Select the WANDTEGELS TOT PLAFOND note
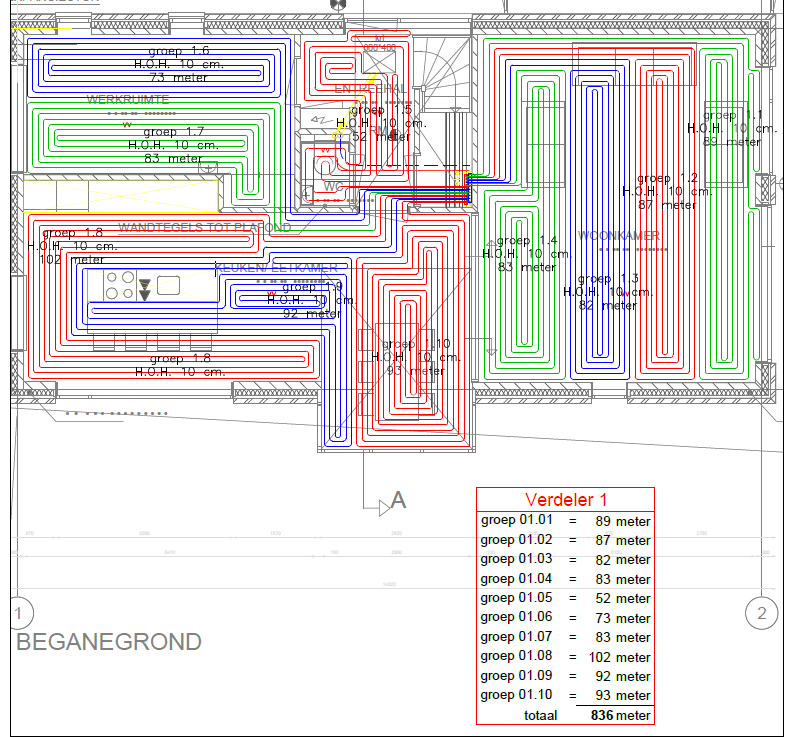 (205, 227)
